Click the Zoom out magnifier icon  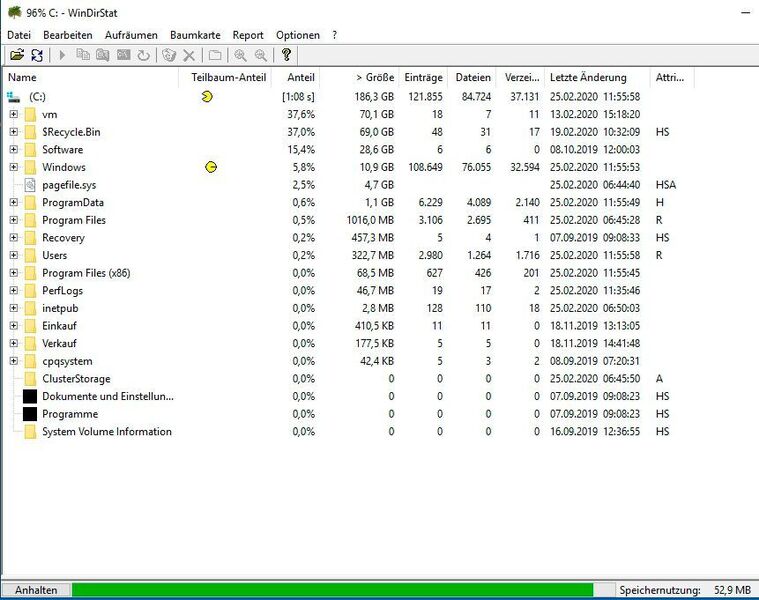260,55
